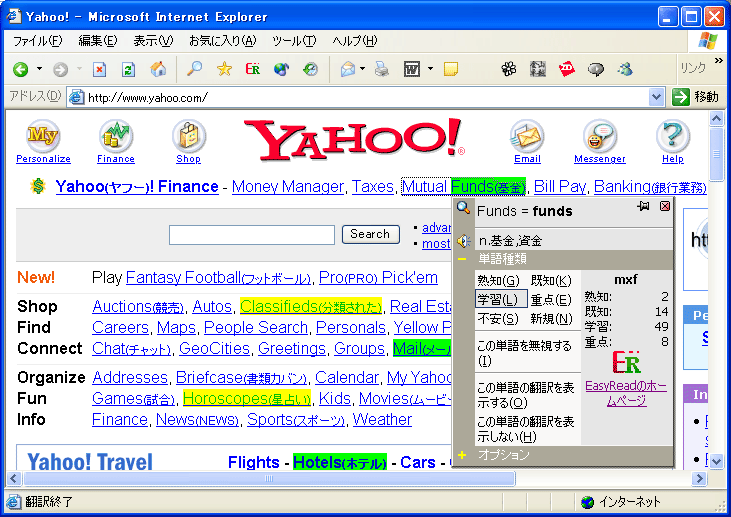The width and height of the screenshot is (731, 517).
Task: Open Yahoo Personalize My icon
Action: pyautogui.click(x=43, y=136)
